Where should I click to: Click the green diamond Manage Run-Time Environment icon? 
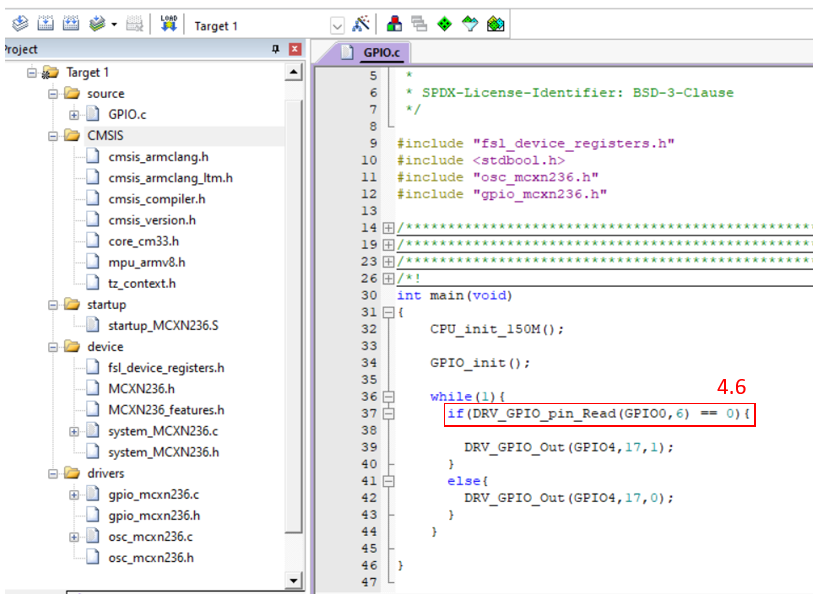point(443,24)
